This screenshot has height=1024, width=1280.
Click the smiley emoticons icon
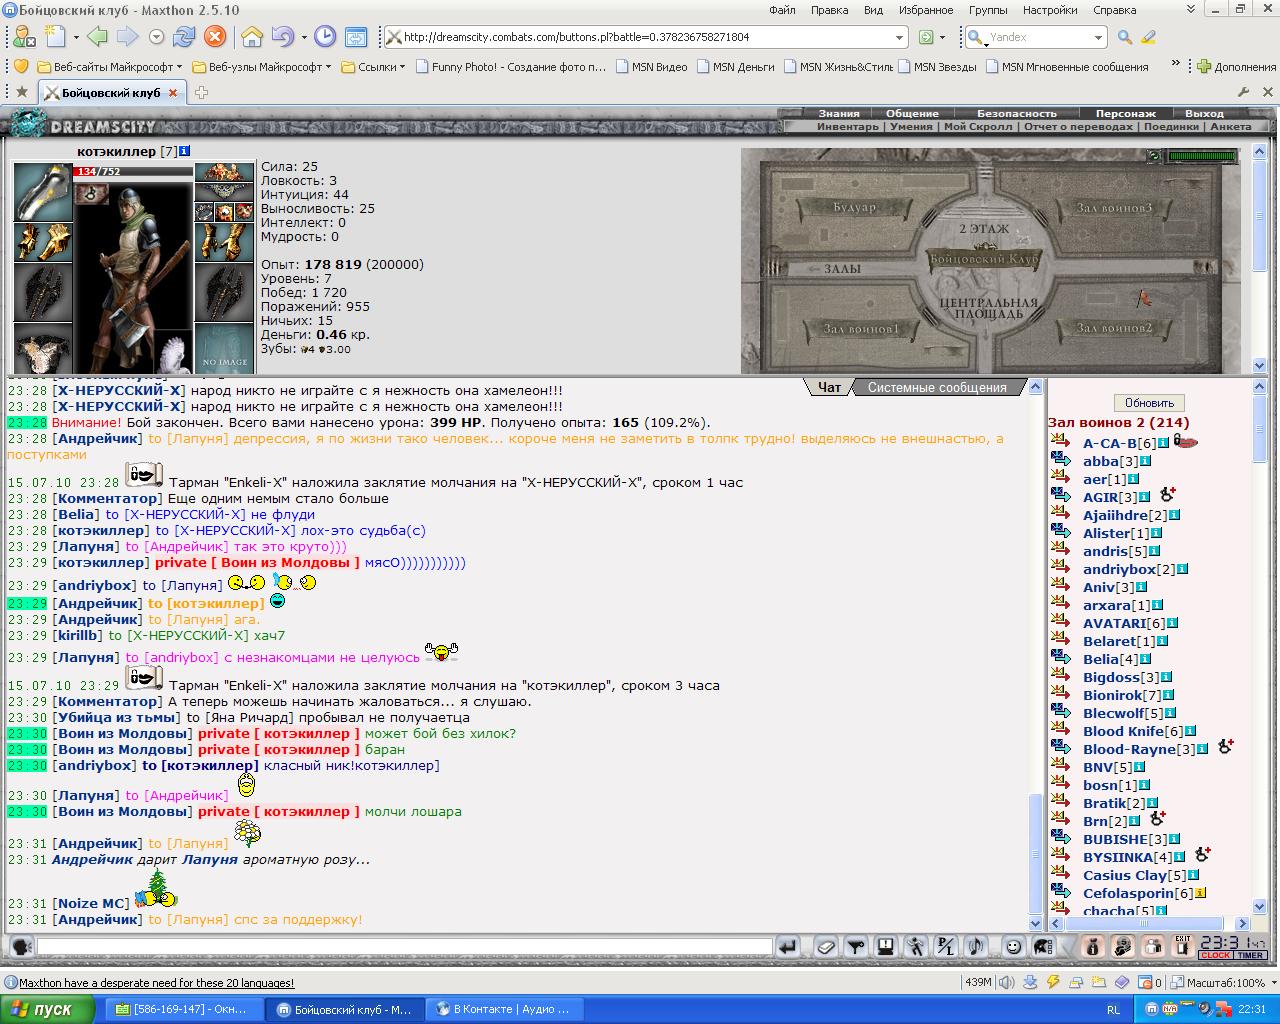[1013, 946]
